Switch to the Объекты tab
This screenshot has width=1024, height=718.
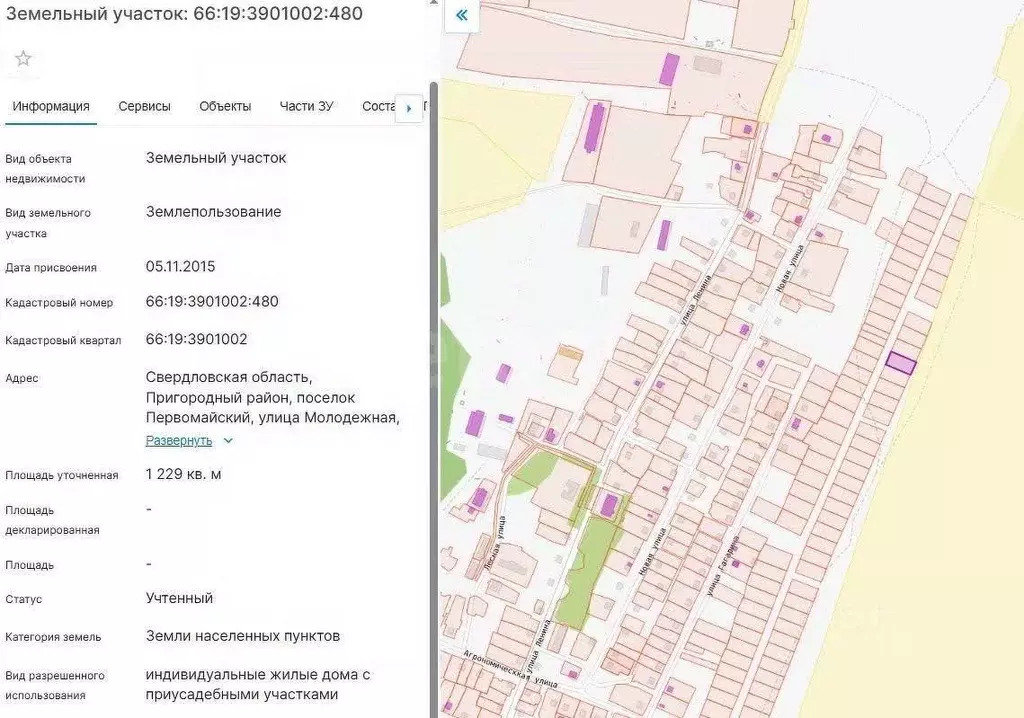click(x=225, y=106)
